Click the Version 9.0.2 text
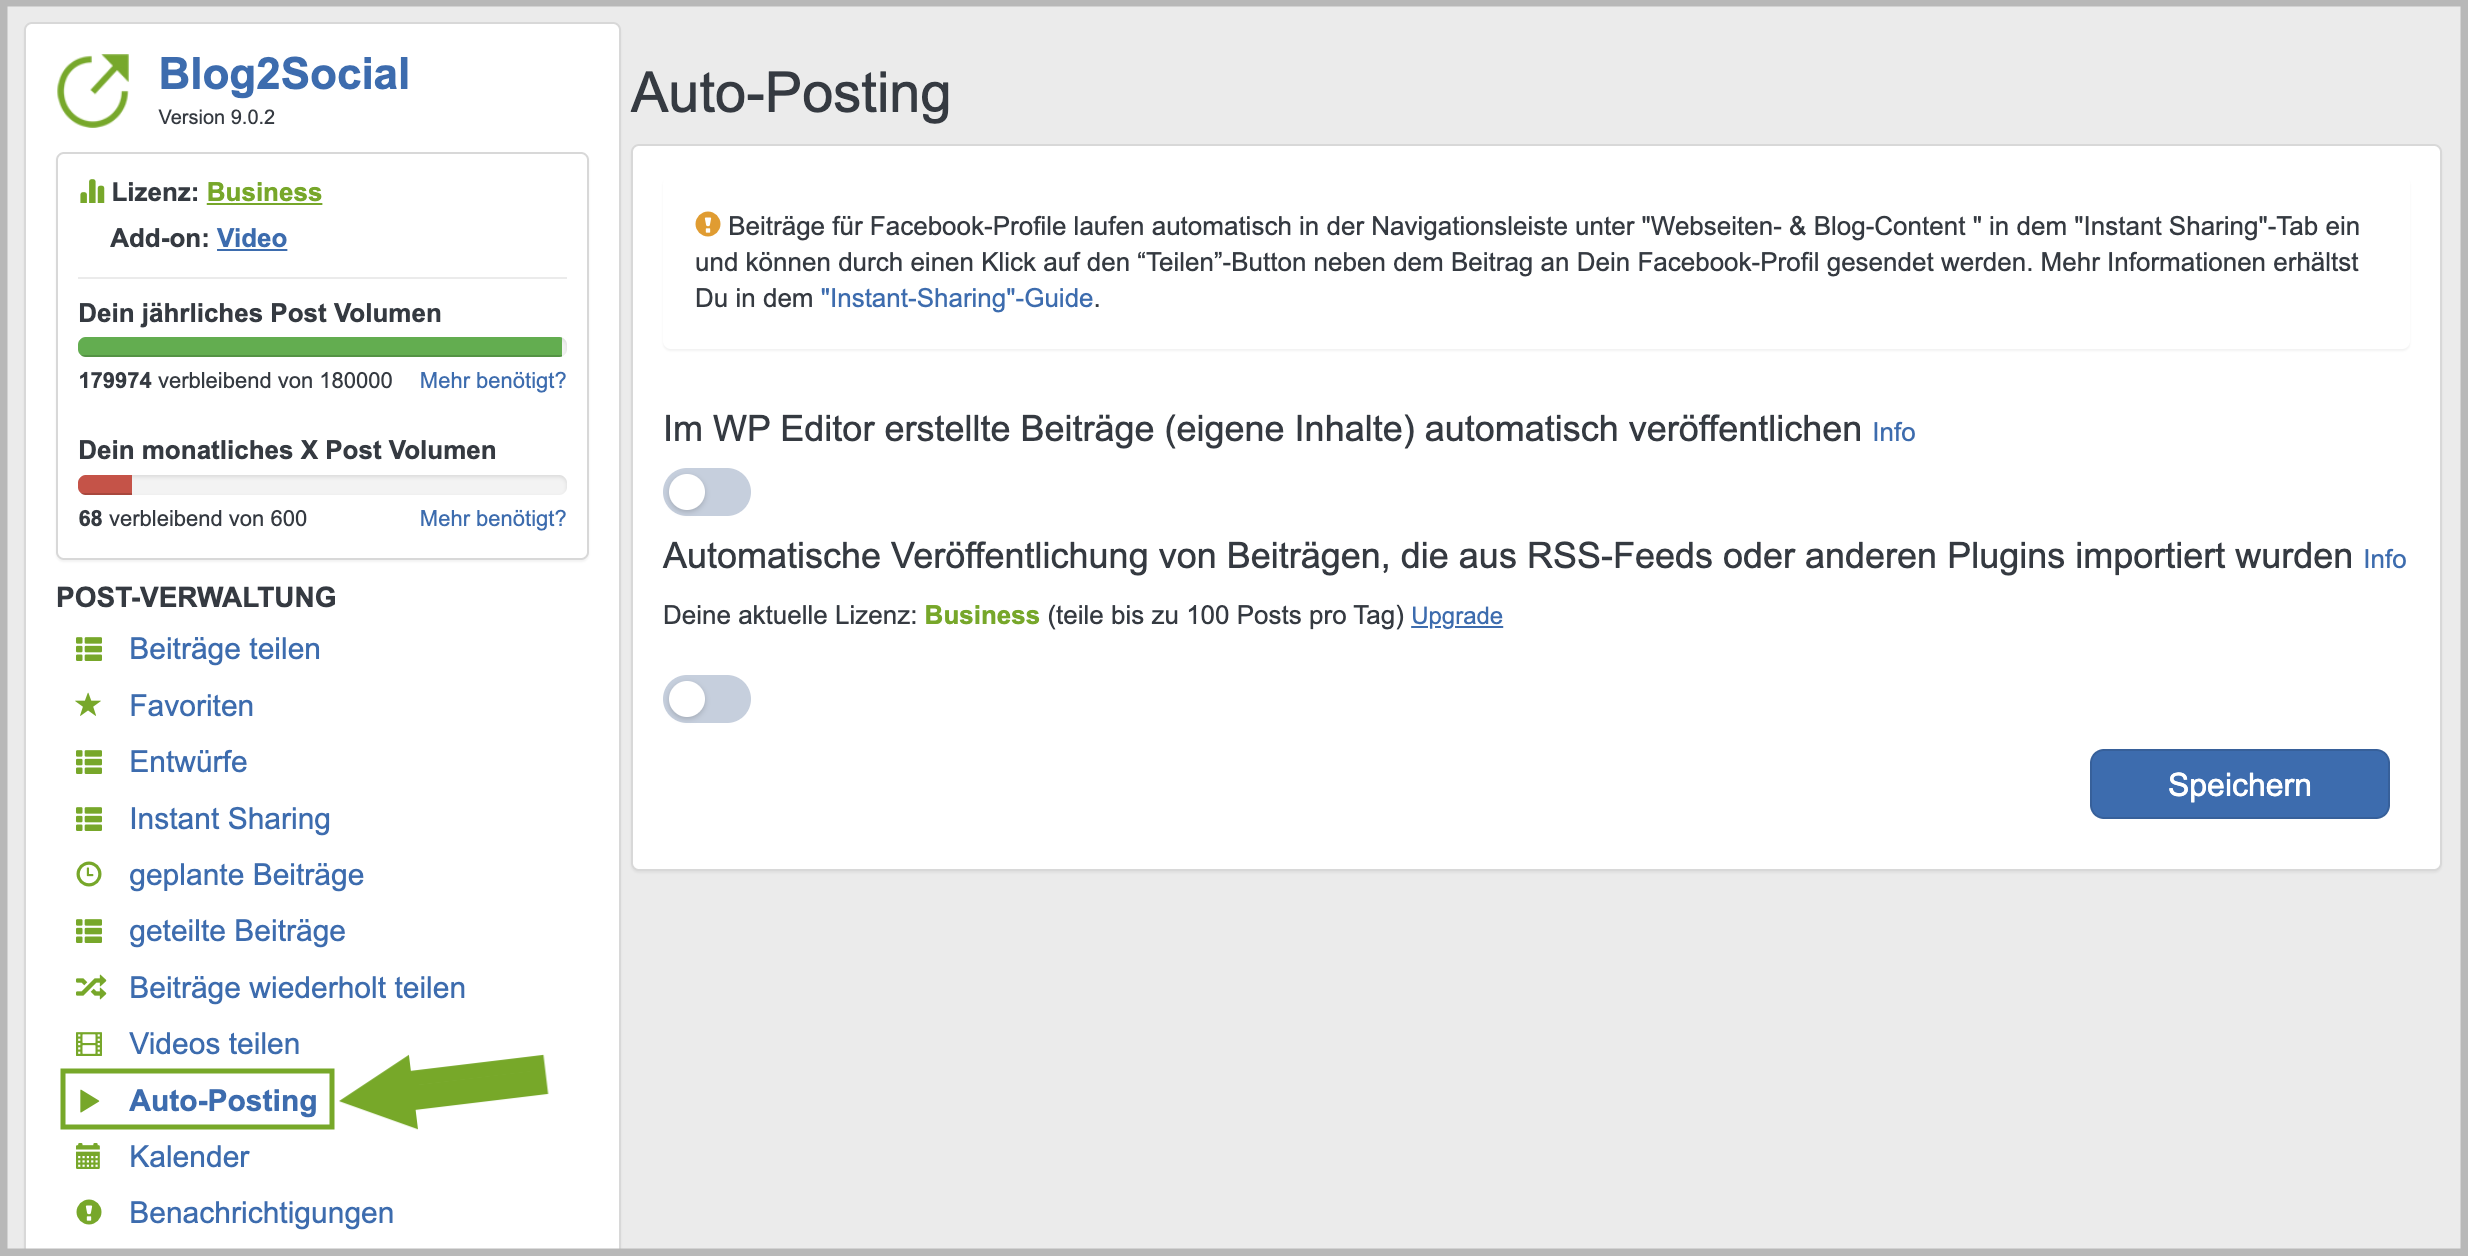Viewport: 2468px width, 1256px height. [216, 117]
